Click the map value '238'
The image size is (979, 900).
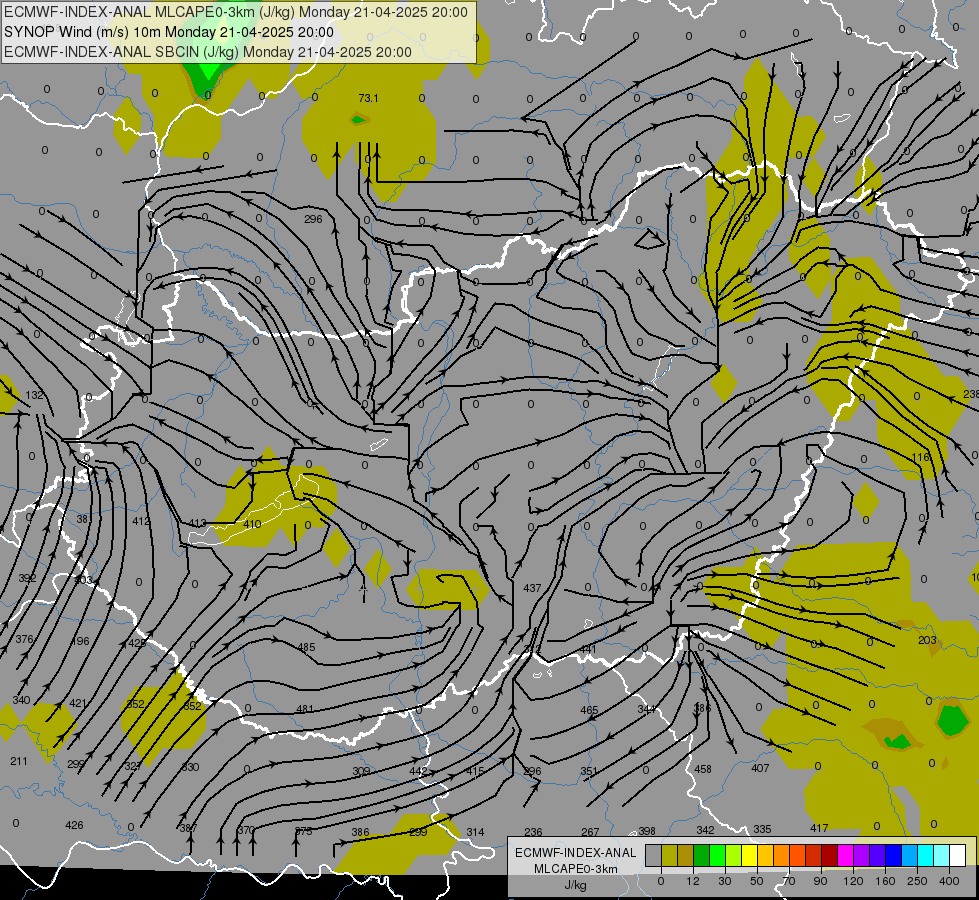(x=971, y=394)
